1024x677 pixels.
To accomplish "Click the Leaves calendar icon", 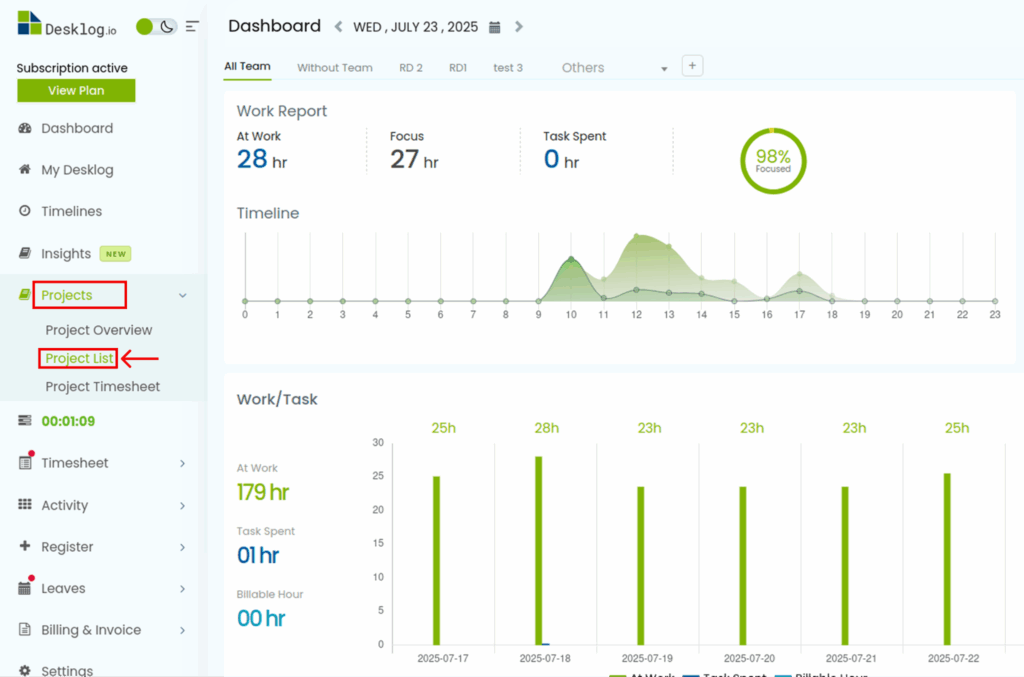I will [x=25, y=588].
